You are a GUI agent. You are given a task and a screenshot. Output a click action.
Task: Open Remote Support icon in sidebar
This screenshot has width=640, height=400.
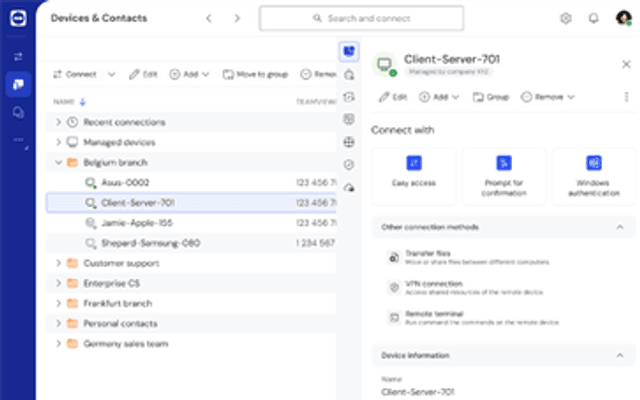[18, 56]
